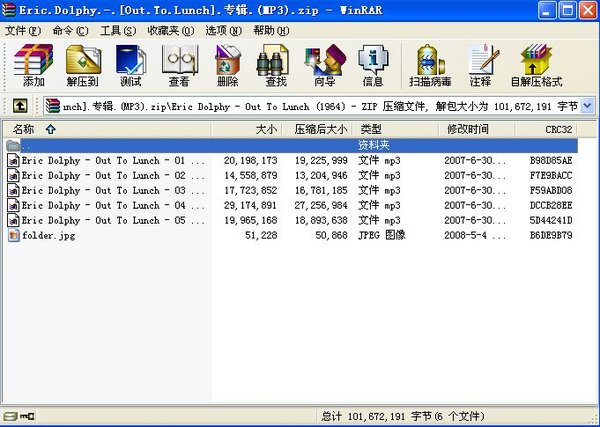This screenshot has width=600, height=427.
Task: Open the 文件(F) menu
Action: pyautogui.click(x=23, y=31)
